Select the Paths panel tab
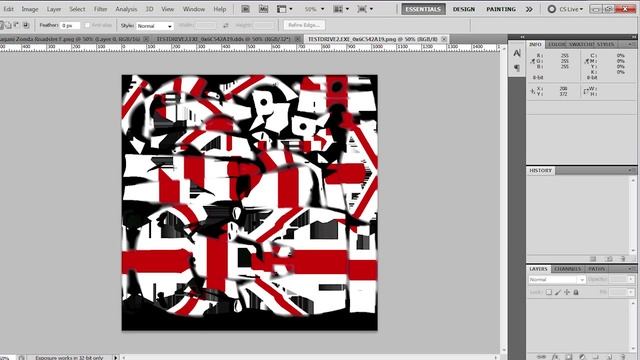Image resolution: width=640 pixels, height=360 pixels. [596, 269]
